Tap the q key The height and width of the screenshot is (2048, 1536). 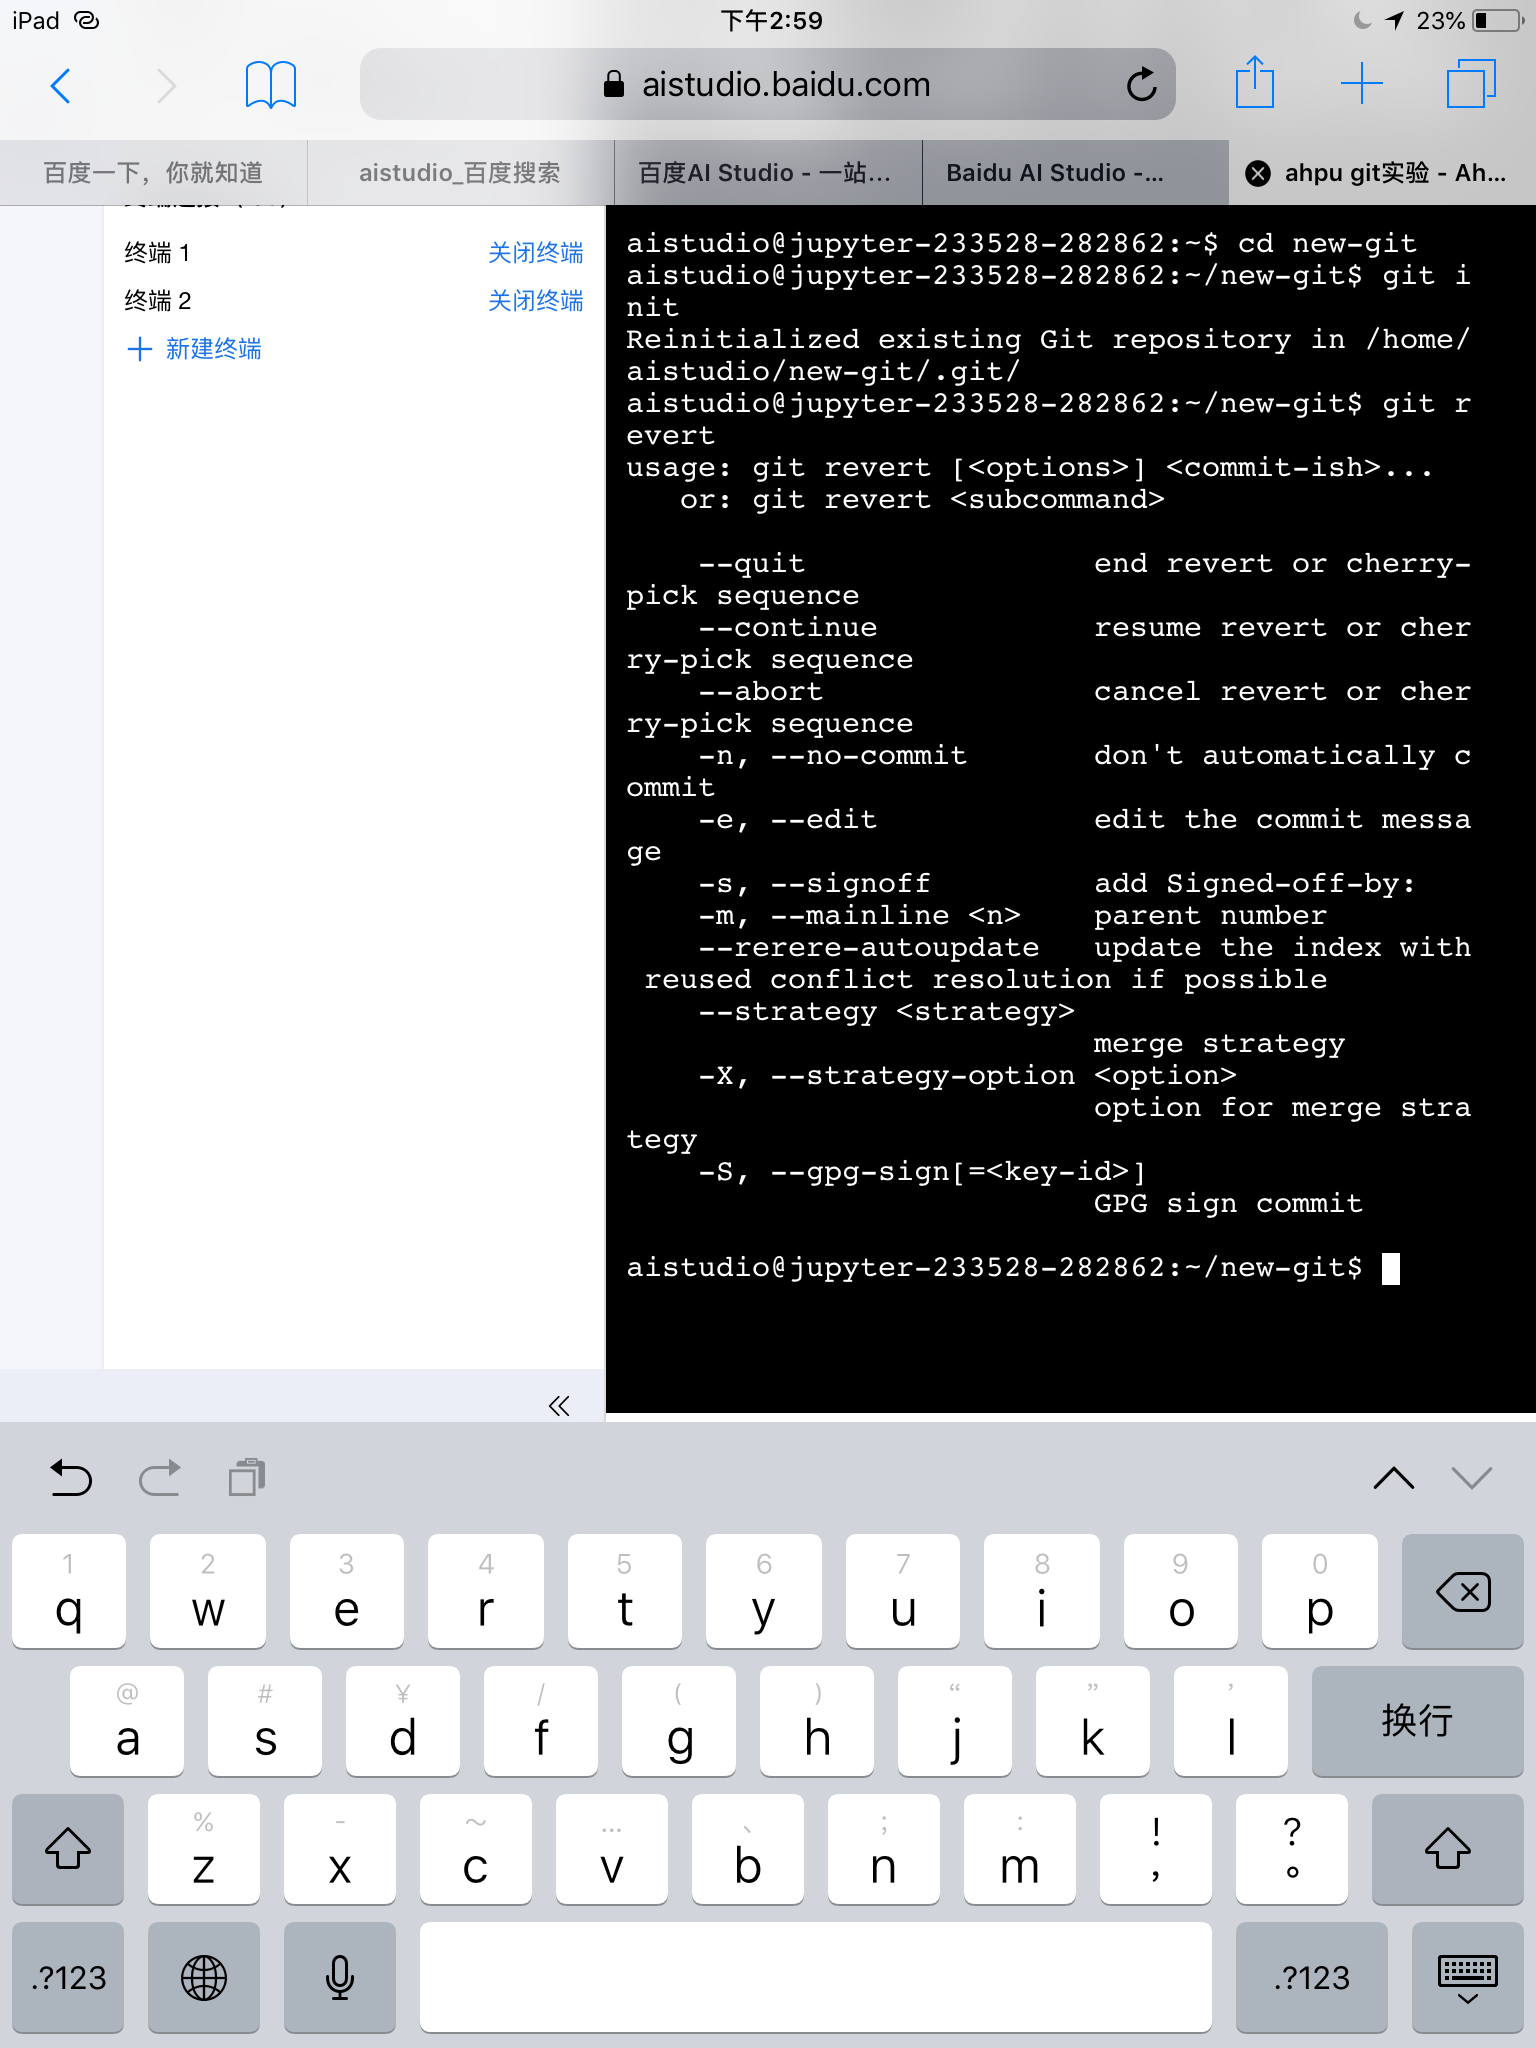coord(69,1591)
